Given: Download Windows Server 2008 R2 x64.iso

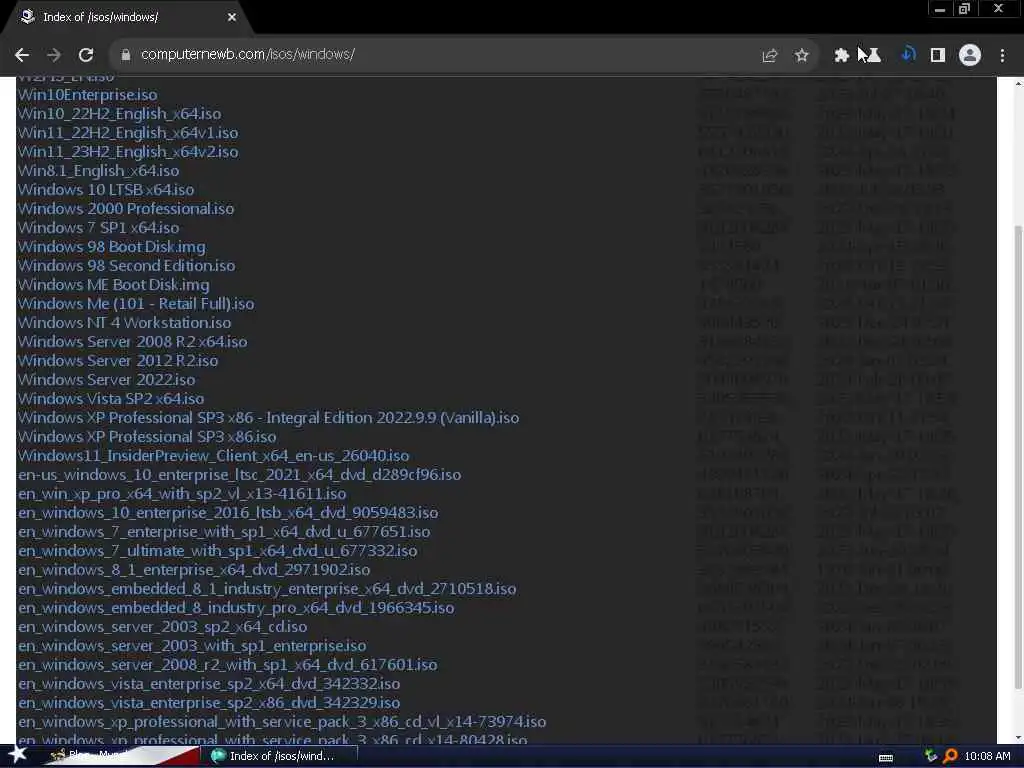Looking at the screenshot, I should [132, 342].
